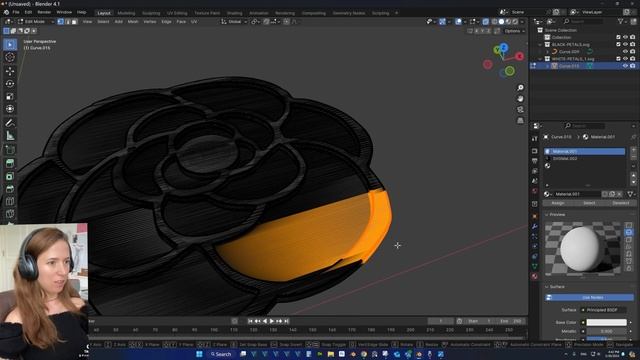The height and width of the screenshot is (360, 640).
Task: Click the Base Color white swatch
Action: pyautogui.click(x=606, y=322)
